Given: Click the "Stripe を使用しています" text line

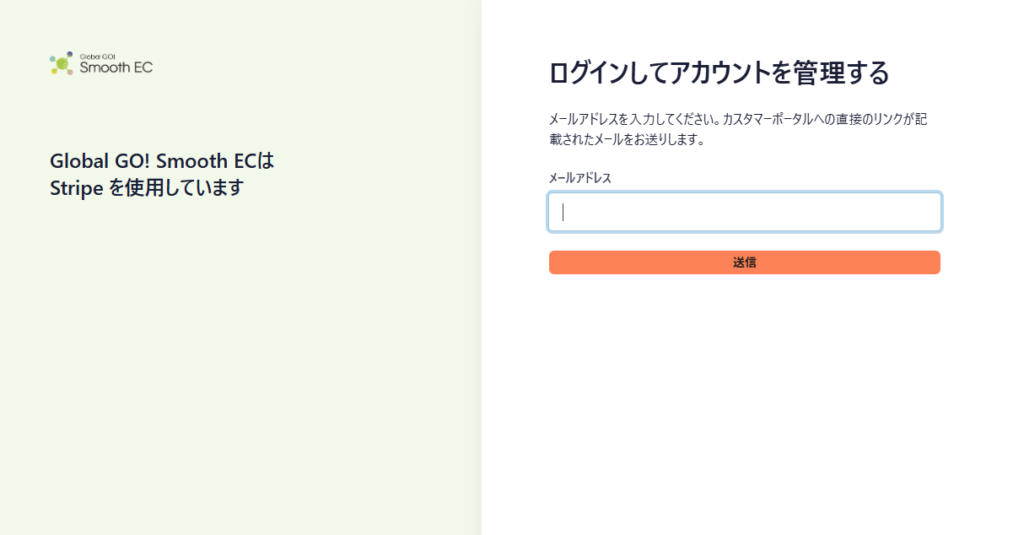Looking at the screenshot, I should pyautogui.click(x=147, y=188).
